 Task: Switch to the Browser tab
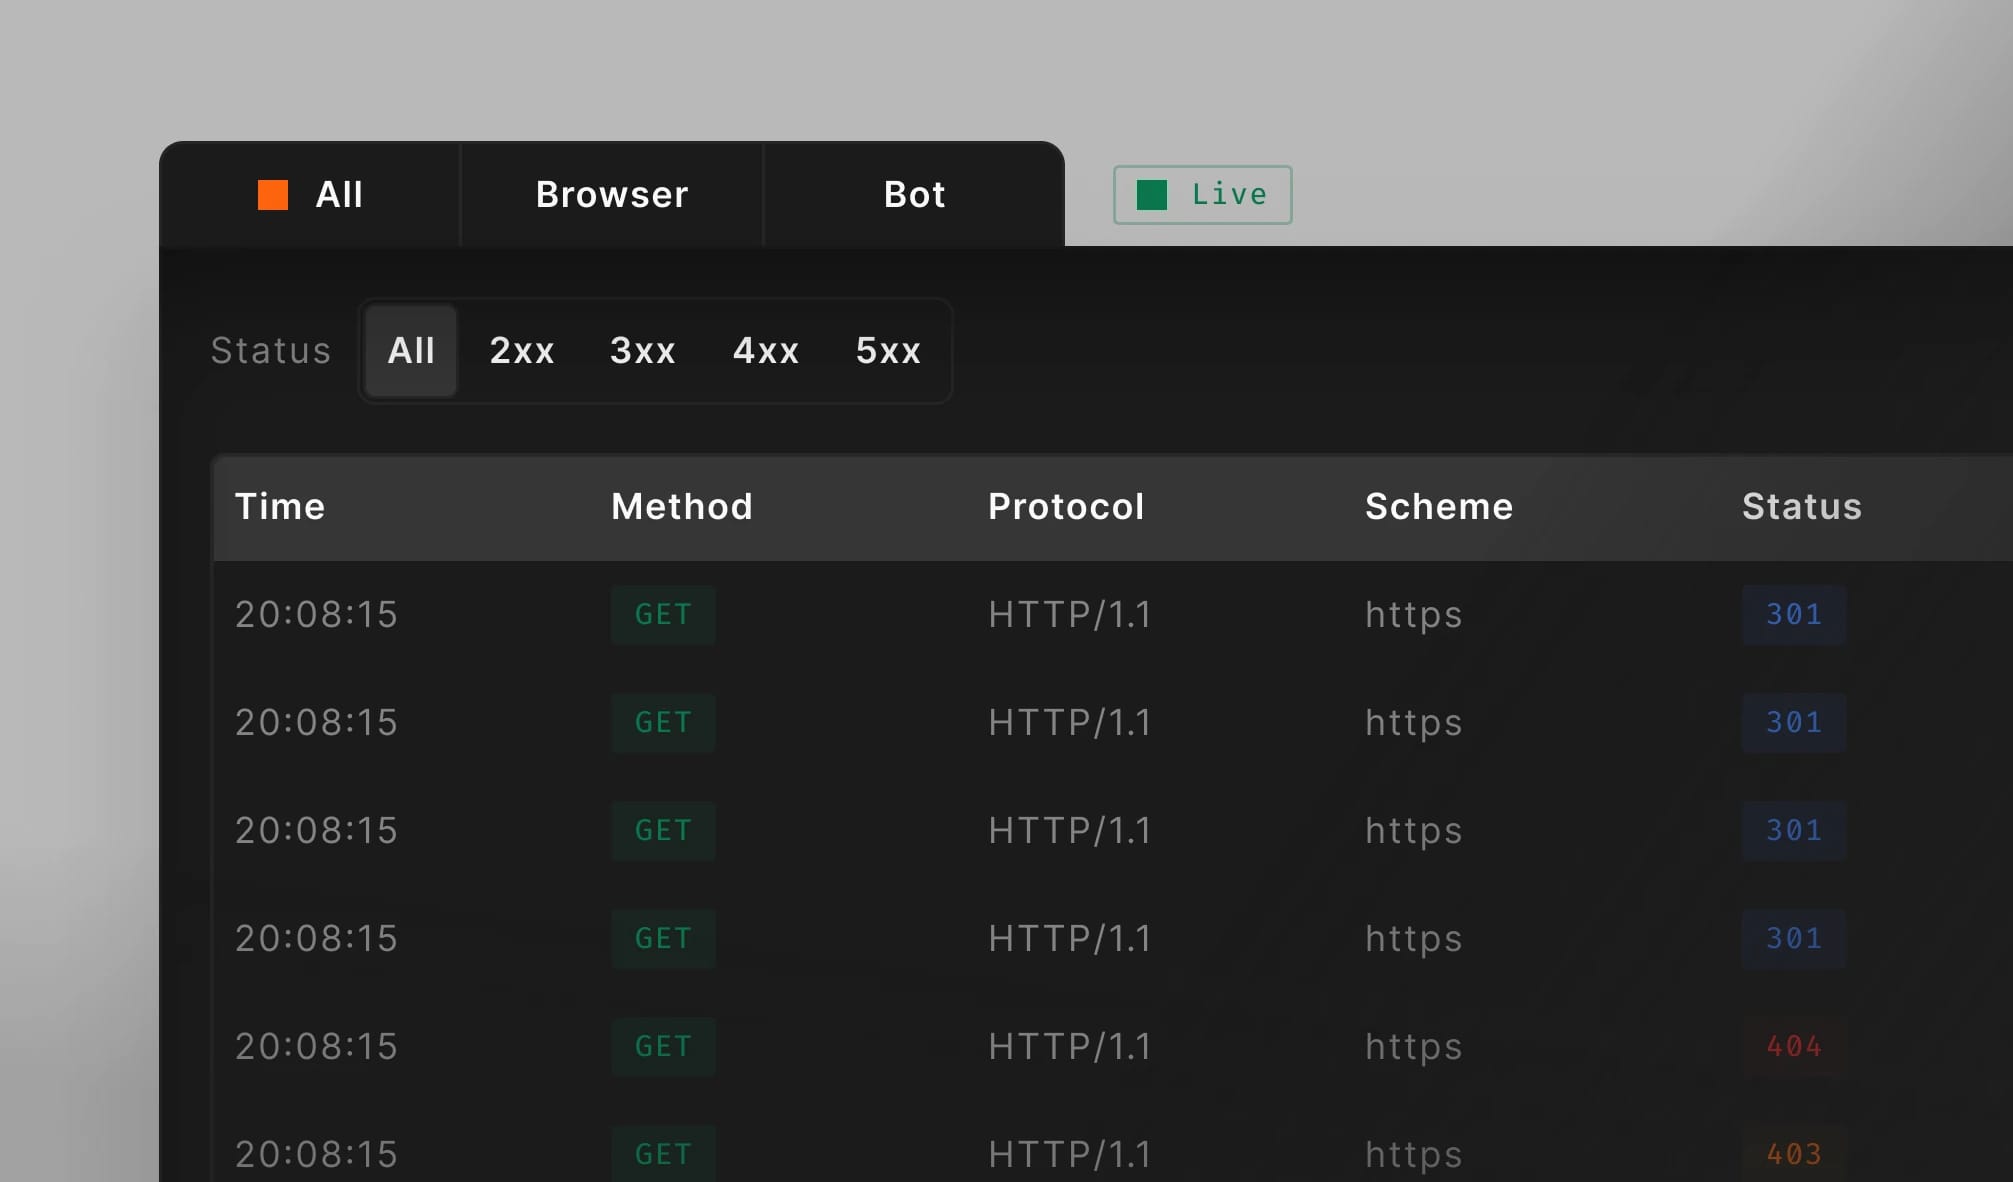pyautogui.click(x=612, y=195)
